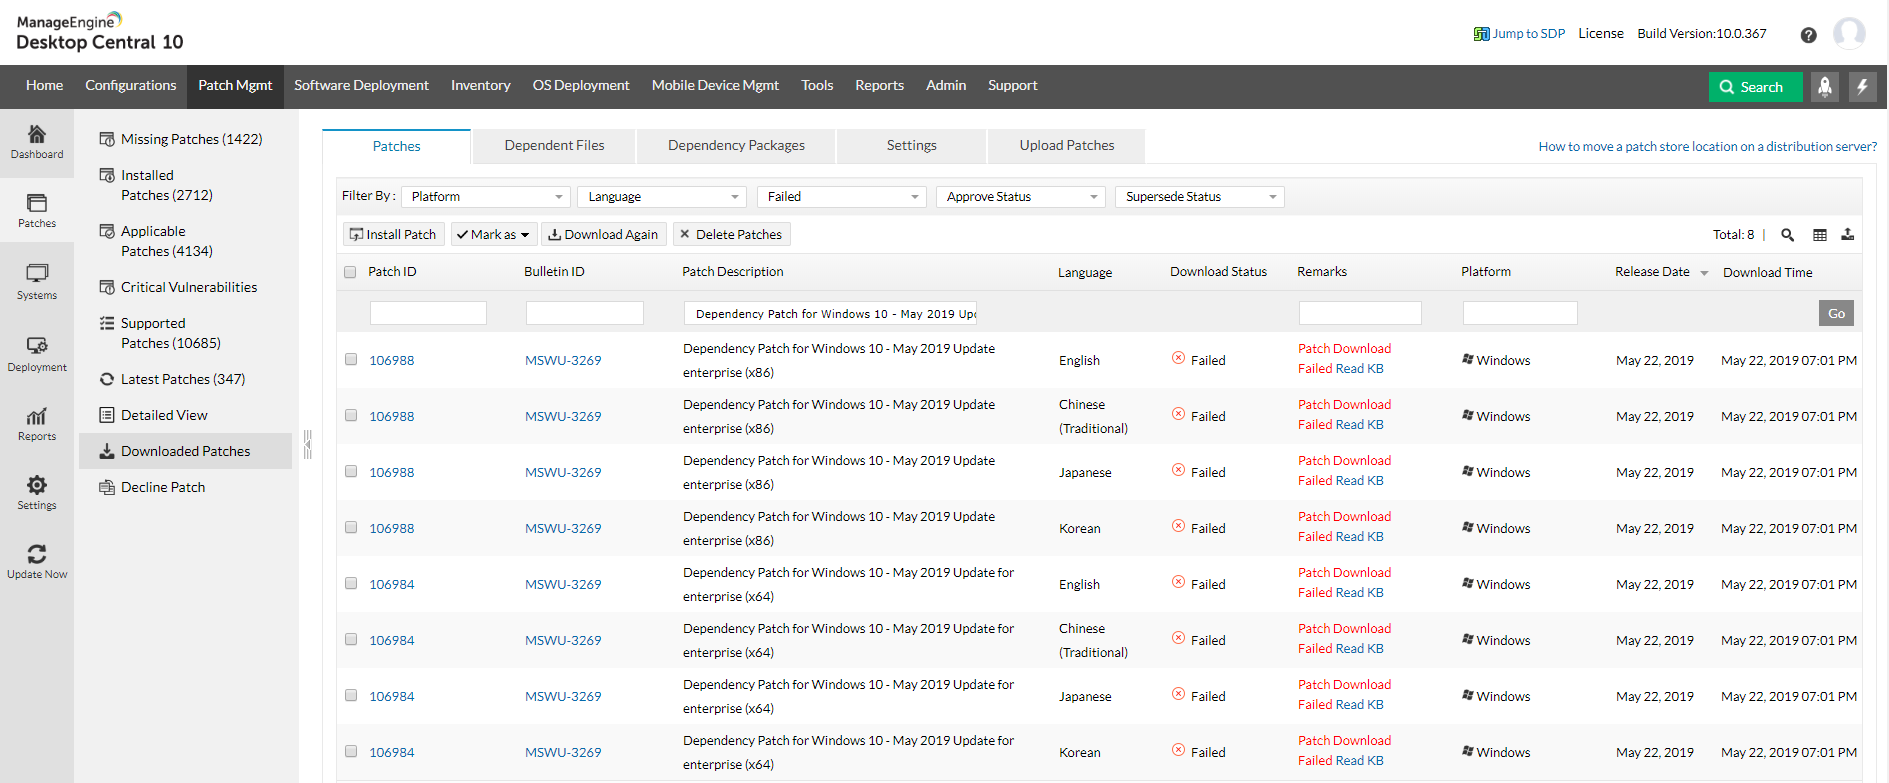This screenshot has height=783, width=1889.
Task: Open the user profile avatar
Action: click(x=1849, y=33)
